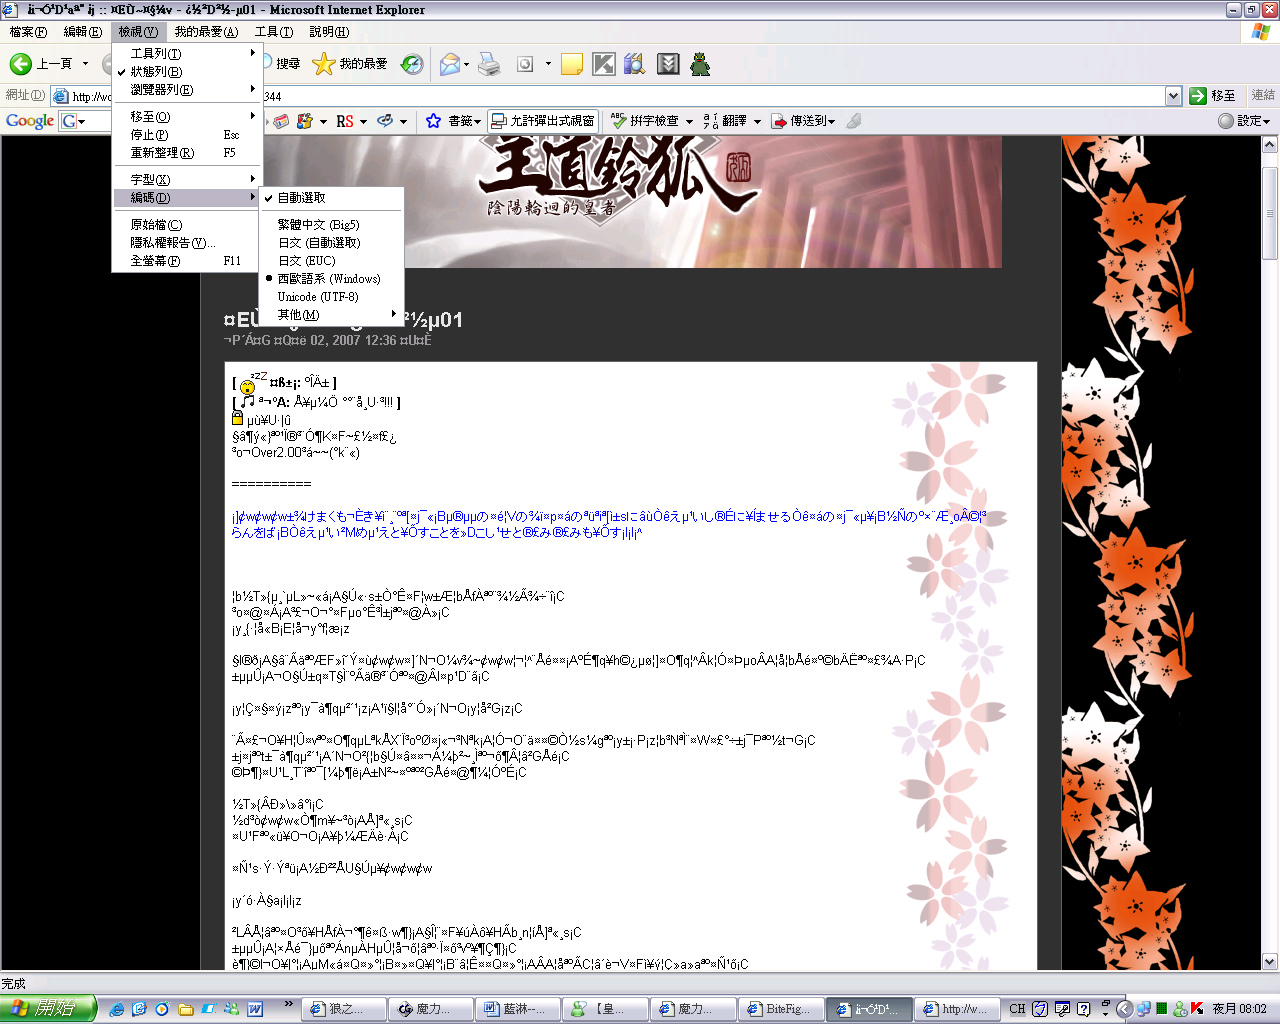Image resolution: width=1280 pixels, height=1024 pixels.
Task: Expand the 移至 go-to submenu
Action: pos(187,117)
